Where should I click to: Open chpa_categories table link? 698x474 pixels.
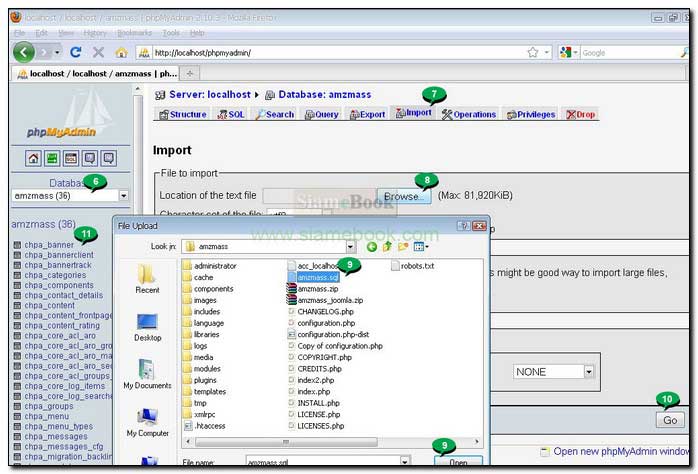point(55,275)
